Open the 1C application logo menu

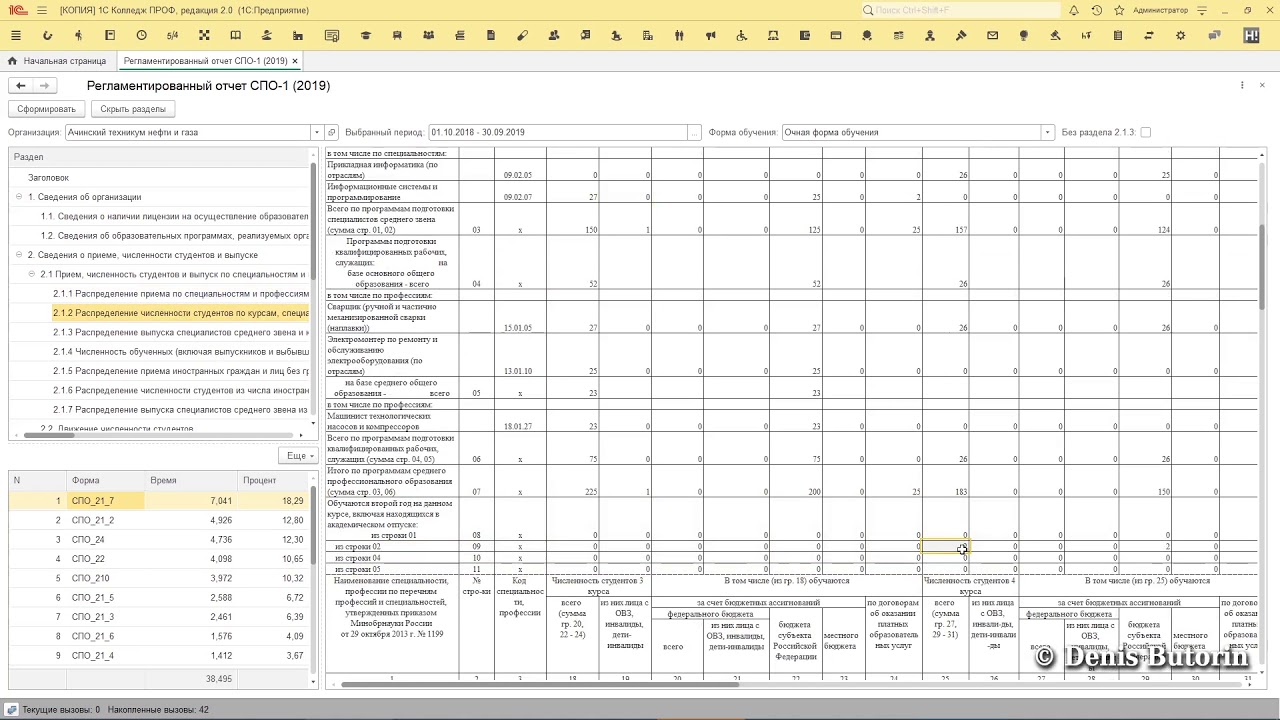coord(16,10)
